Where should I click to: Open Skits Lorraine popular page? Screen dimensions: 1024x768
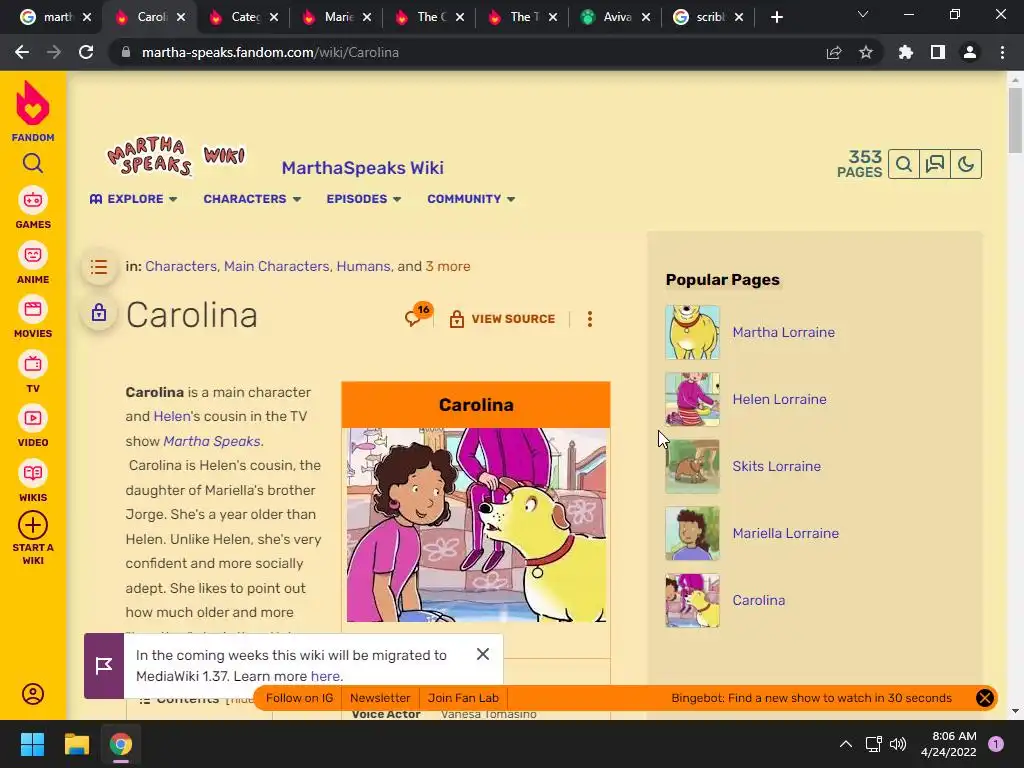point(776,466)
